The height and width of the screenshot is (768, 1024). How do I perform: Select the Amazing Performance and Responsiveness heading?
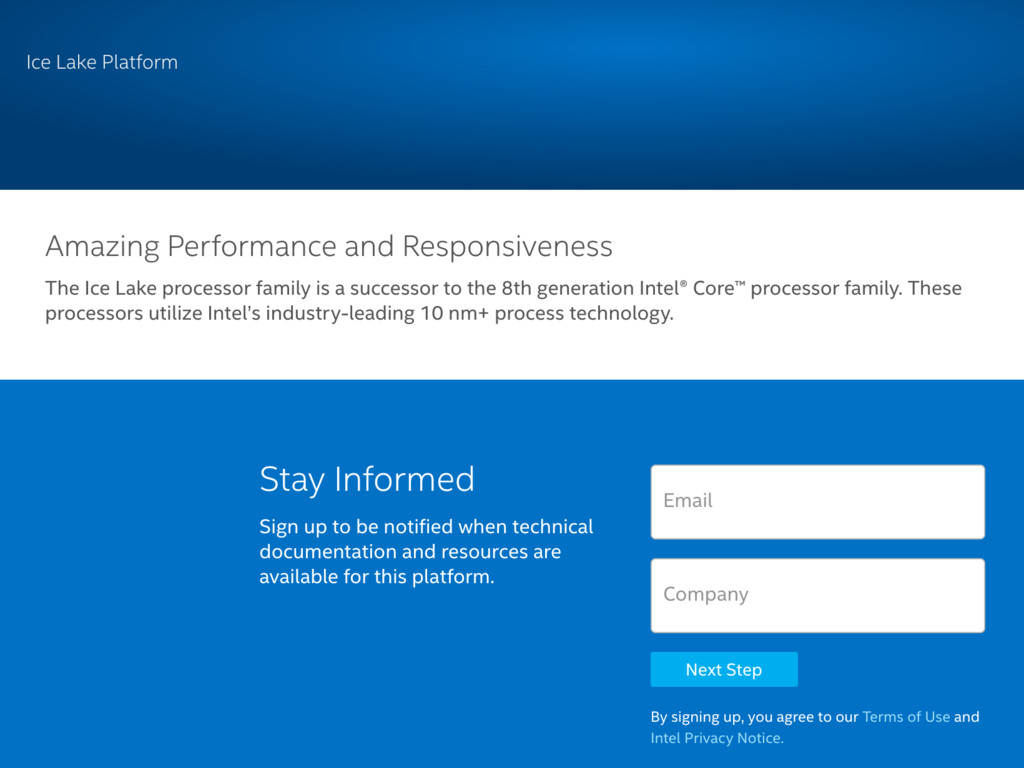328,246
